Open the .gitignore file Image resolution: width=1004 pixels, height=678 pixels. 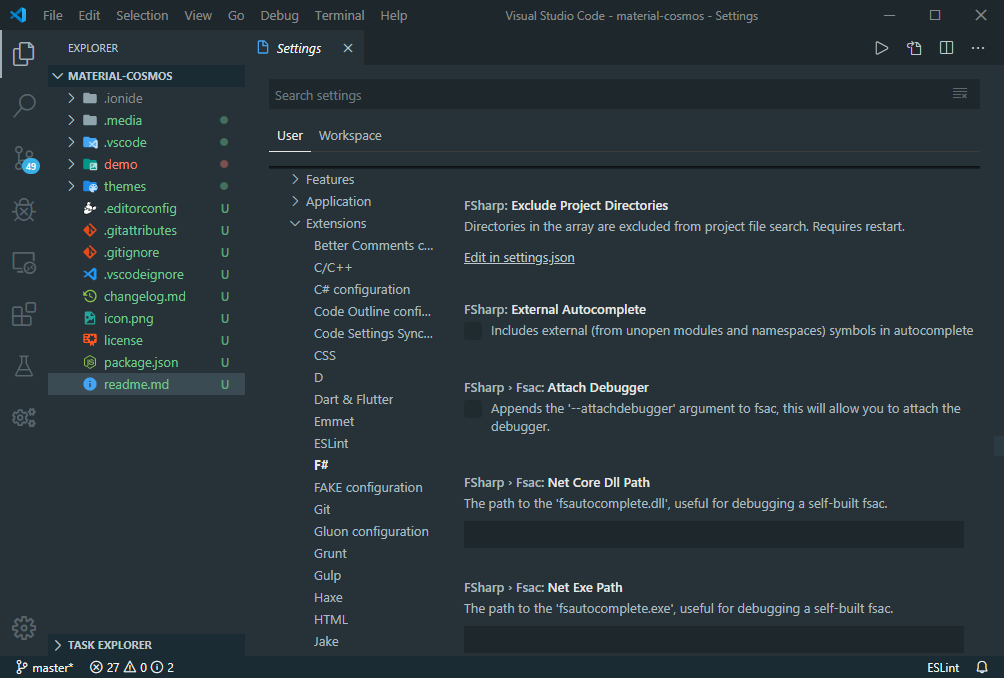coord(131,252)
